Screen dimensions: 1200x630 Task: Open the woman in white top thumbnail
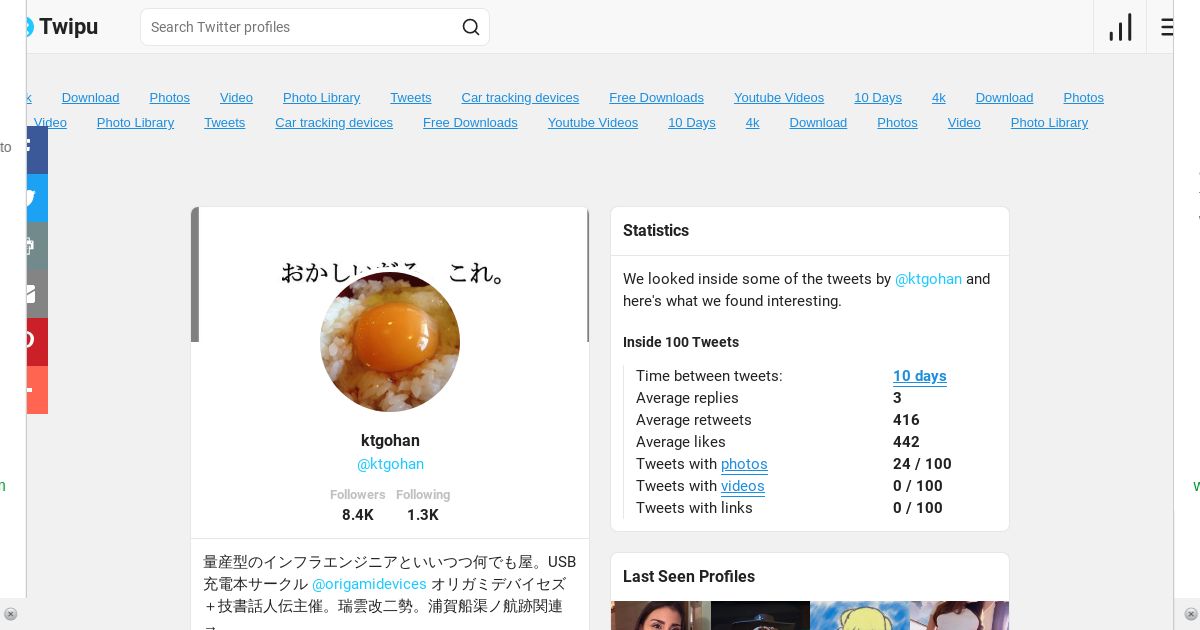(x=958, y=615)
